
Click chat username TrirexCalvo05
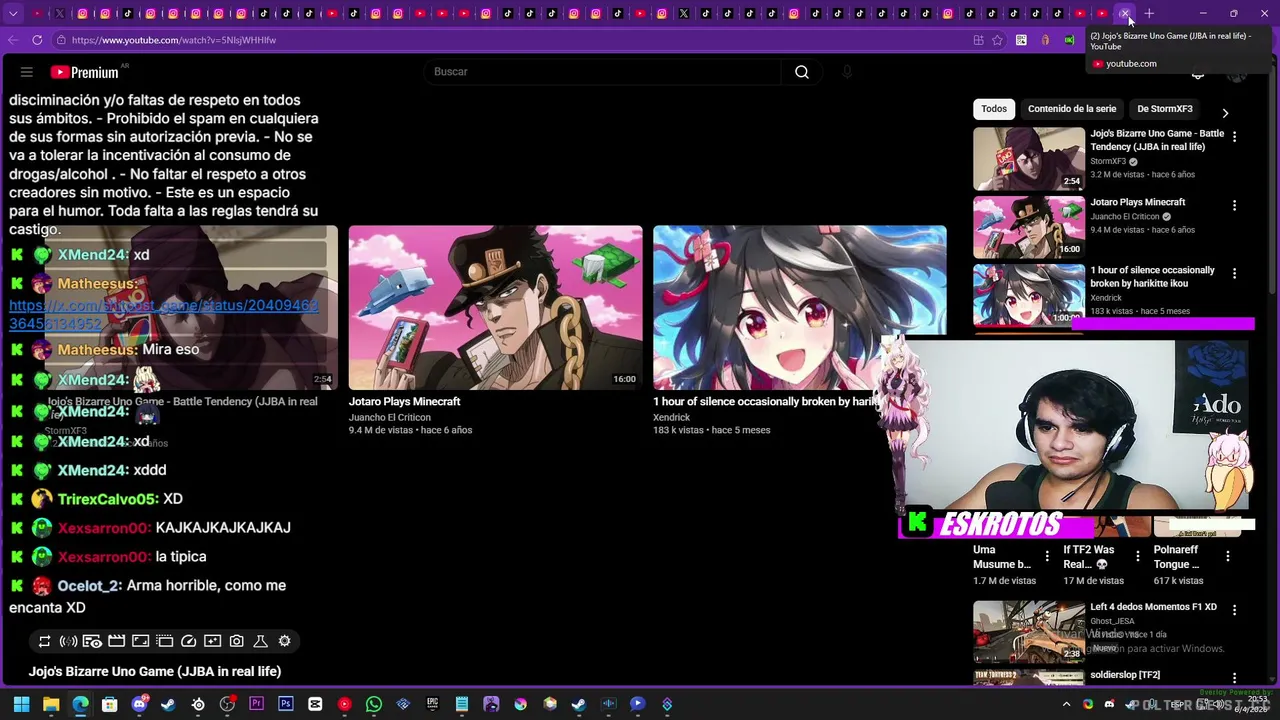pyautogui.click(x=108, y=499)
